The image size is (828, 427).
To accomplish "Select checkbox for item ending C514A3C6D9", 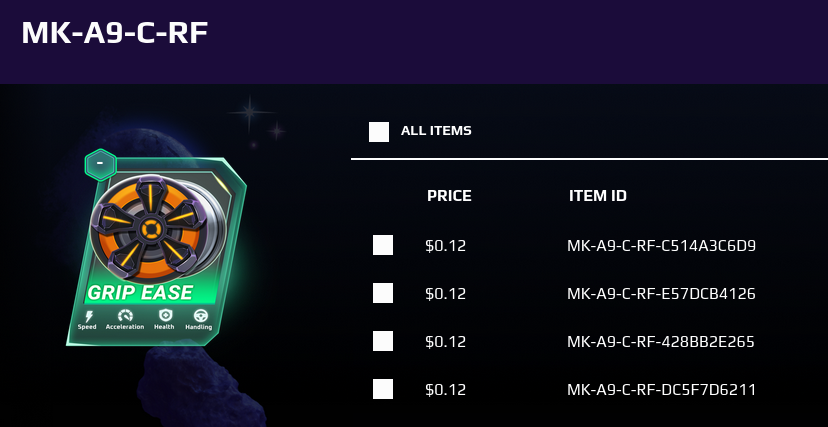I will click(383, 245).
